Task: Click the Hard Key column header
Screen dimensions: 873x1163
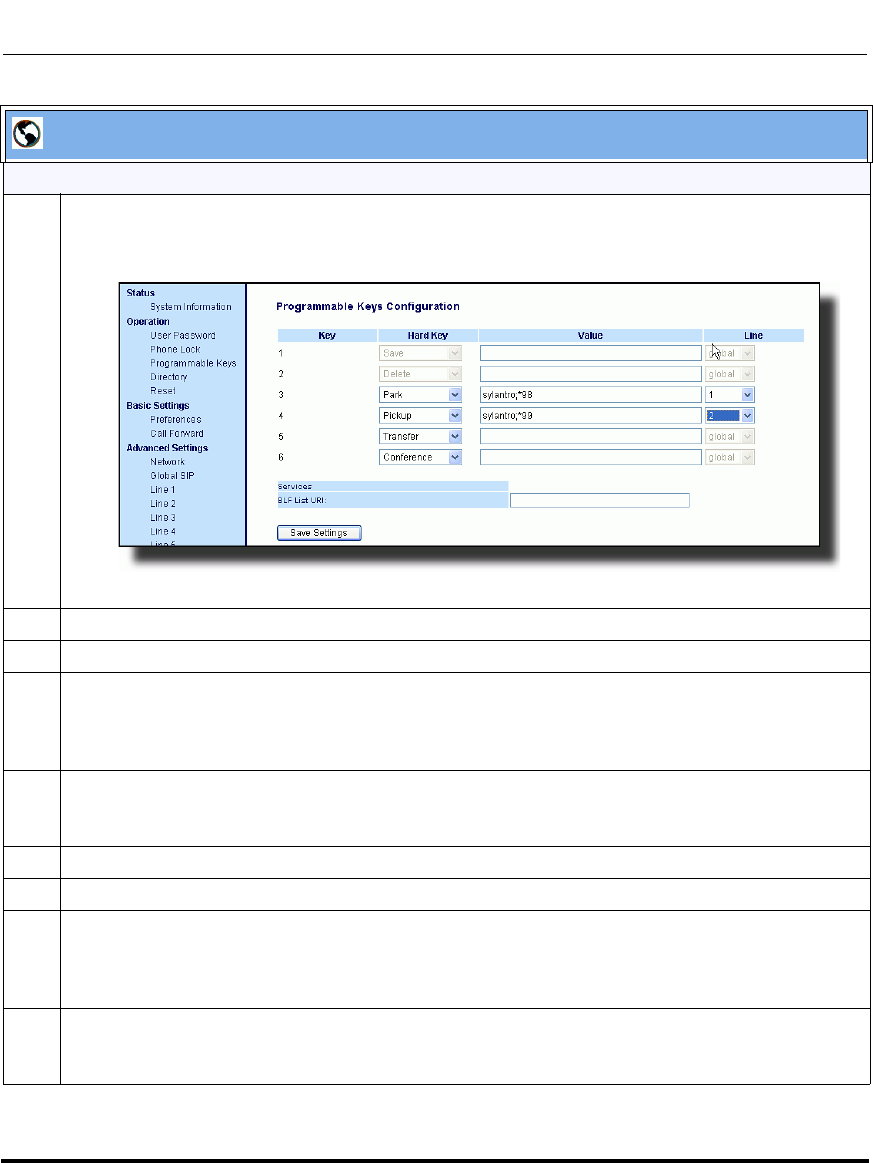Action: tap(428, 336)
